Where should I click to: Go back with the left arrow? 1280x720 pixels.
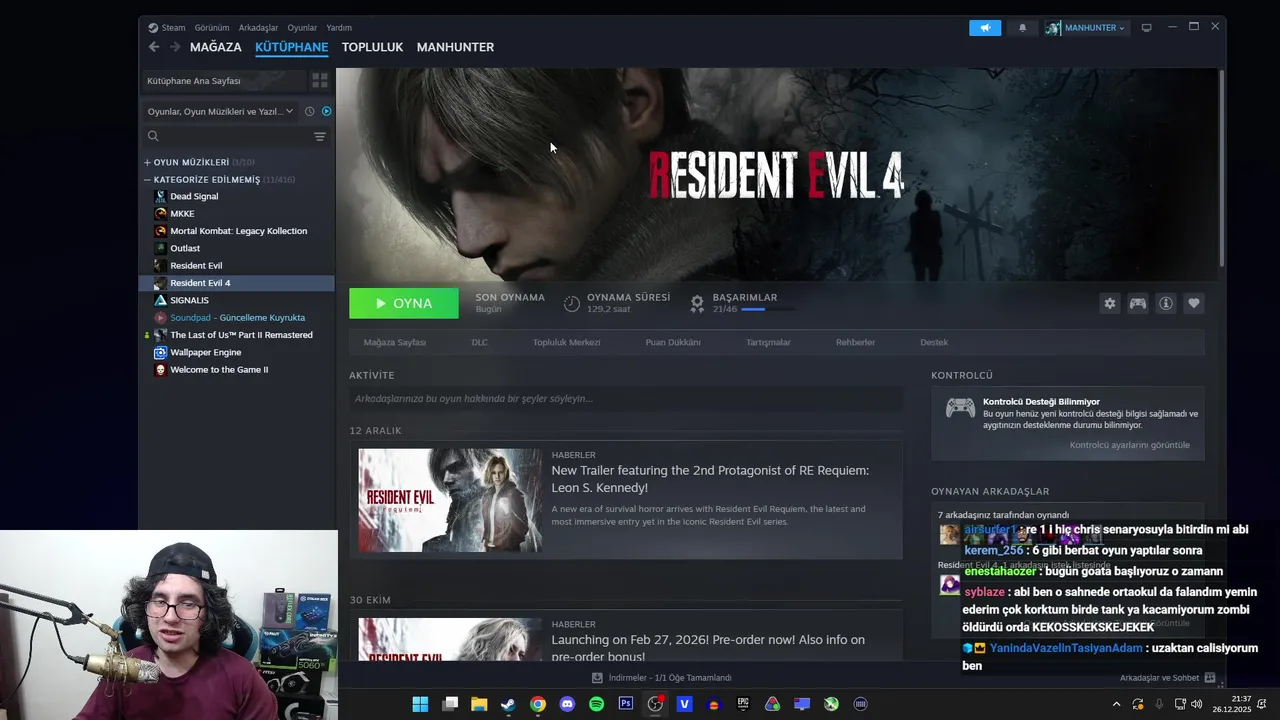154,47
